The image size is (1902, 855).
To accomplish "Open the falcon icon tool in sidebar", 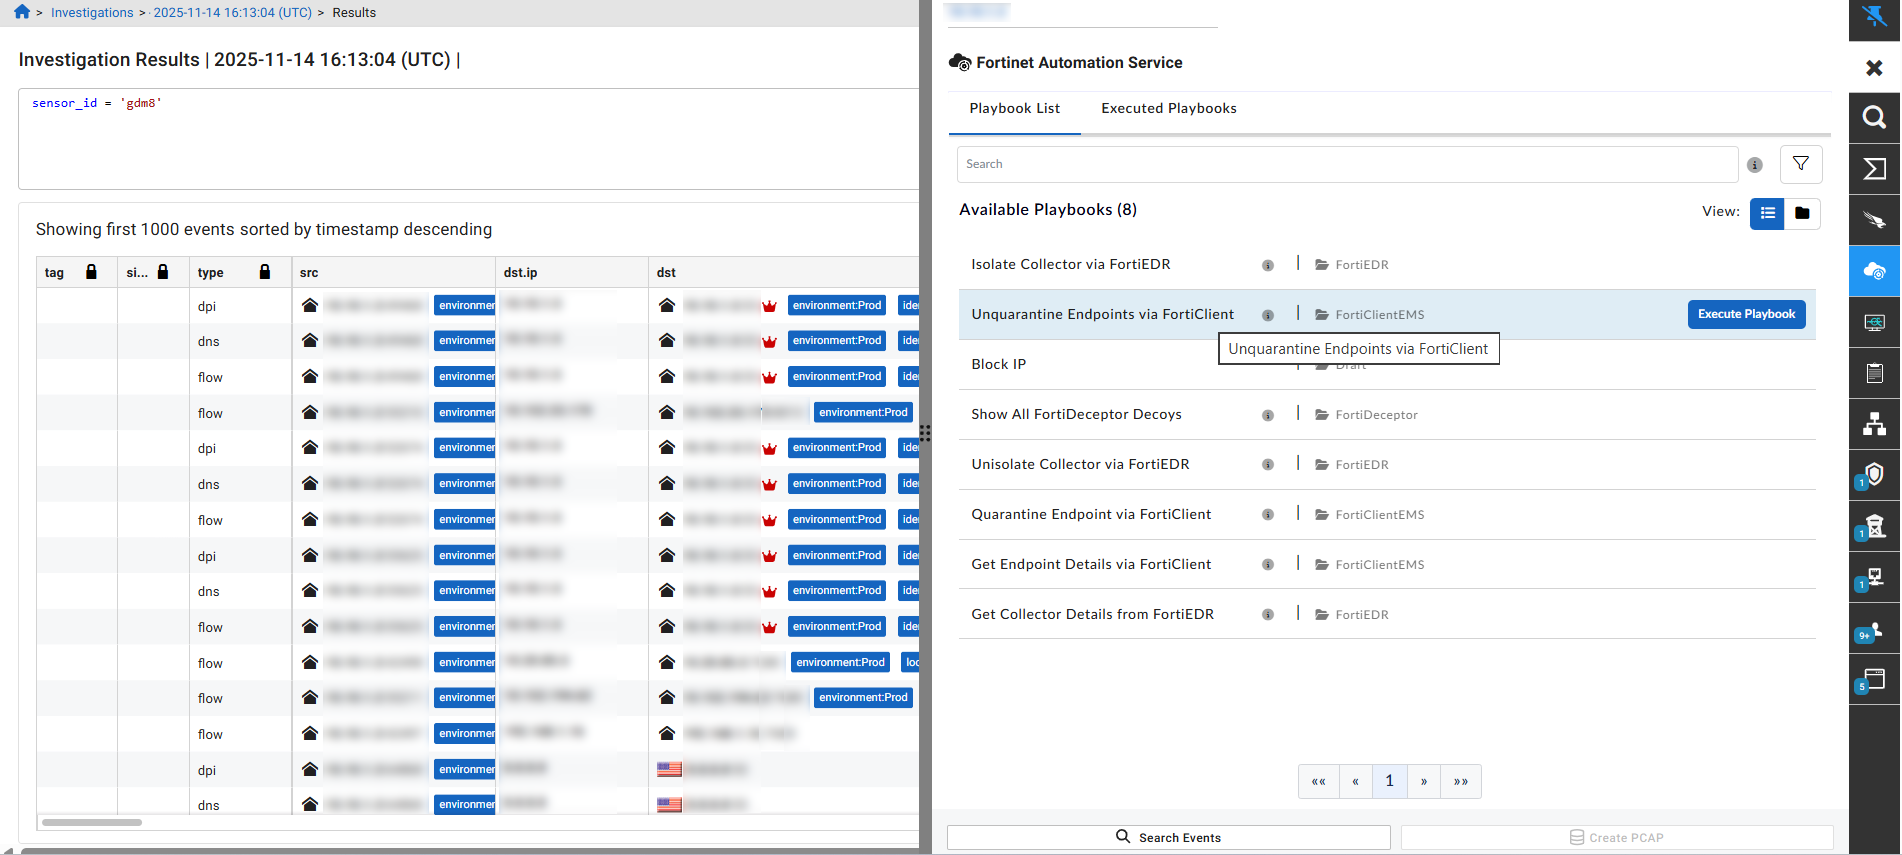I will coord(1875,220).
